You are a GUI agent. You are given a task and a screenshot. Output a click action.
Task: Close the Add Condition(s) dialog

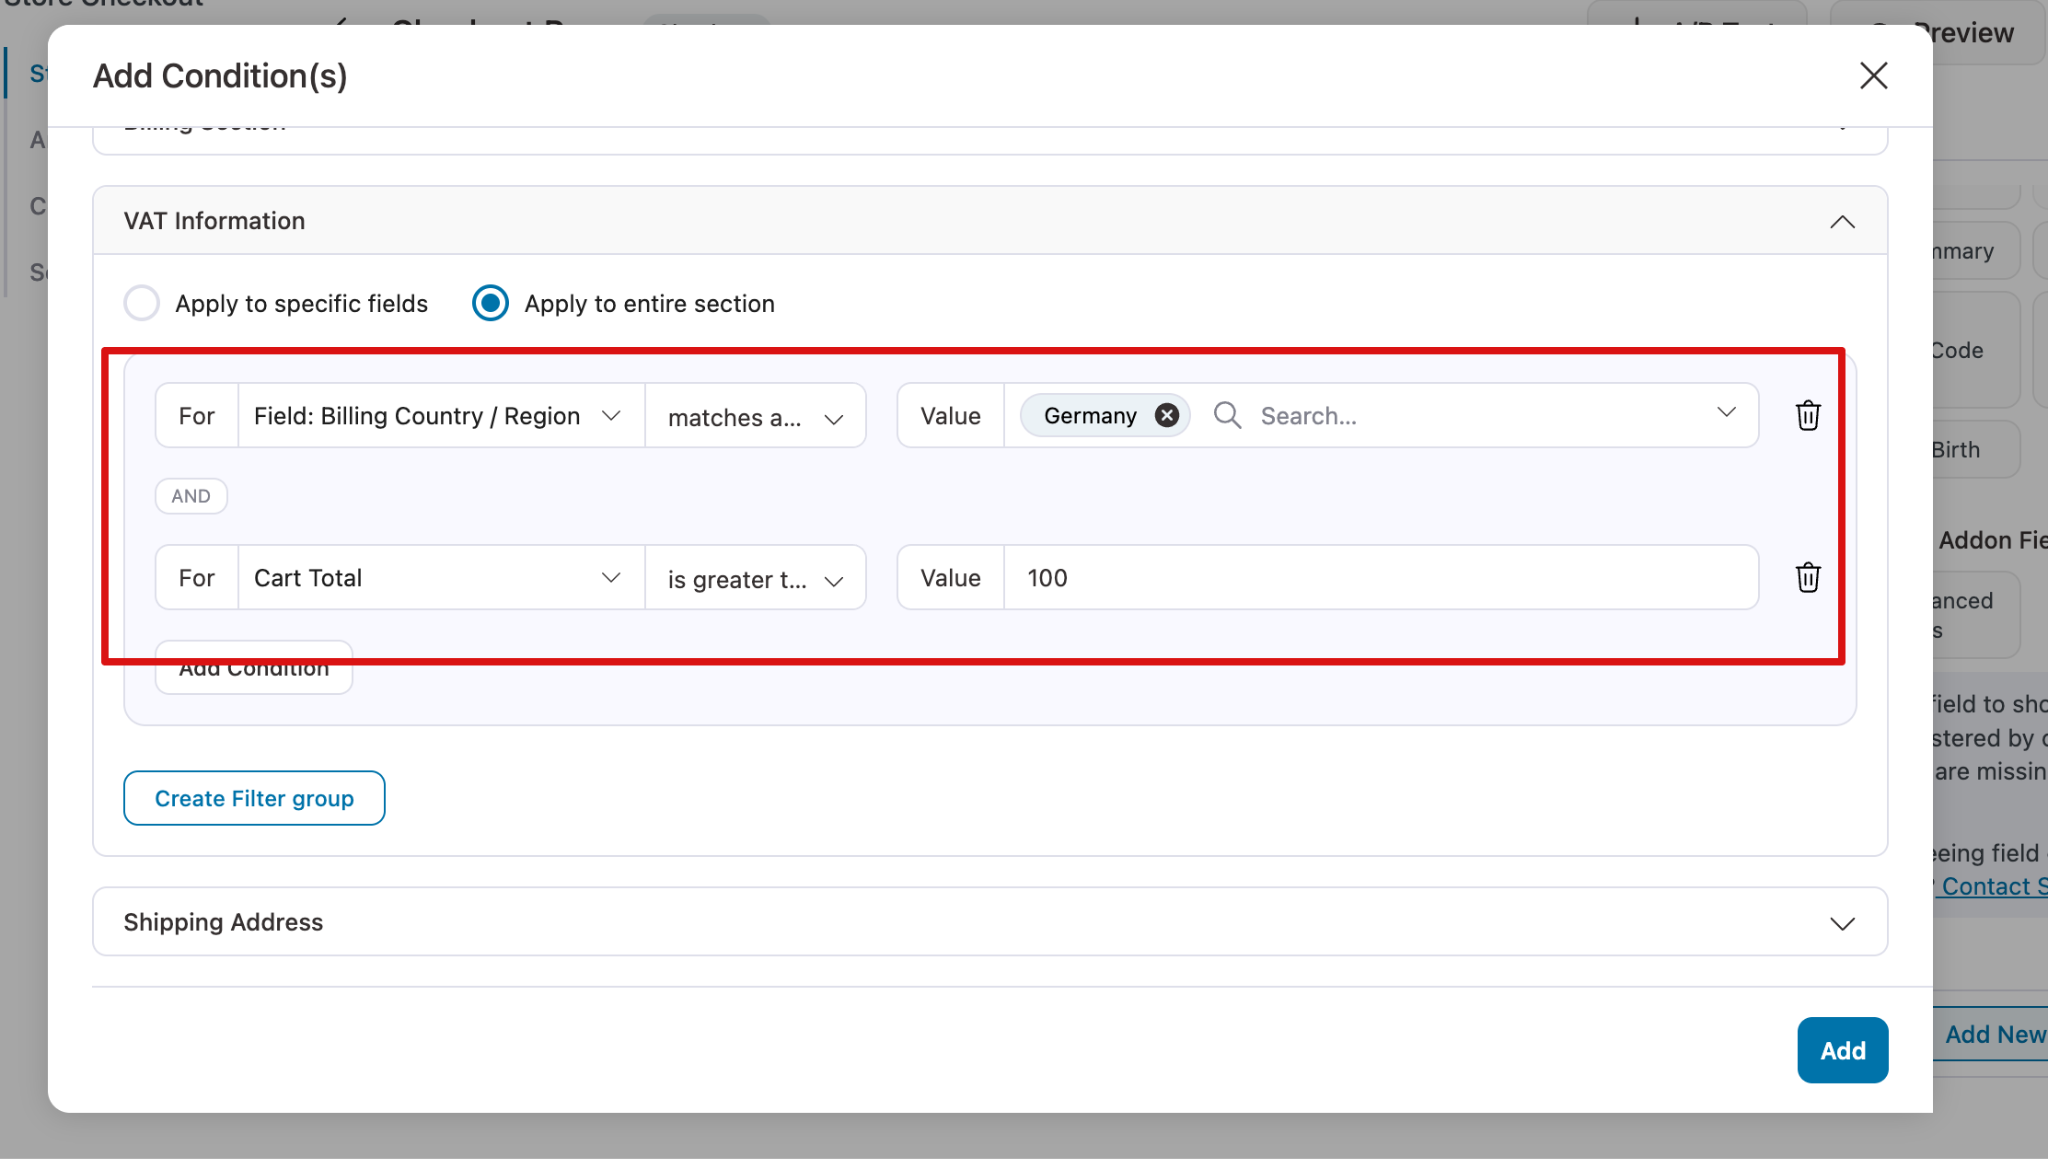tap(1873, 75)
